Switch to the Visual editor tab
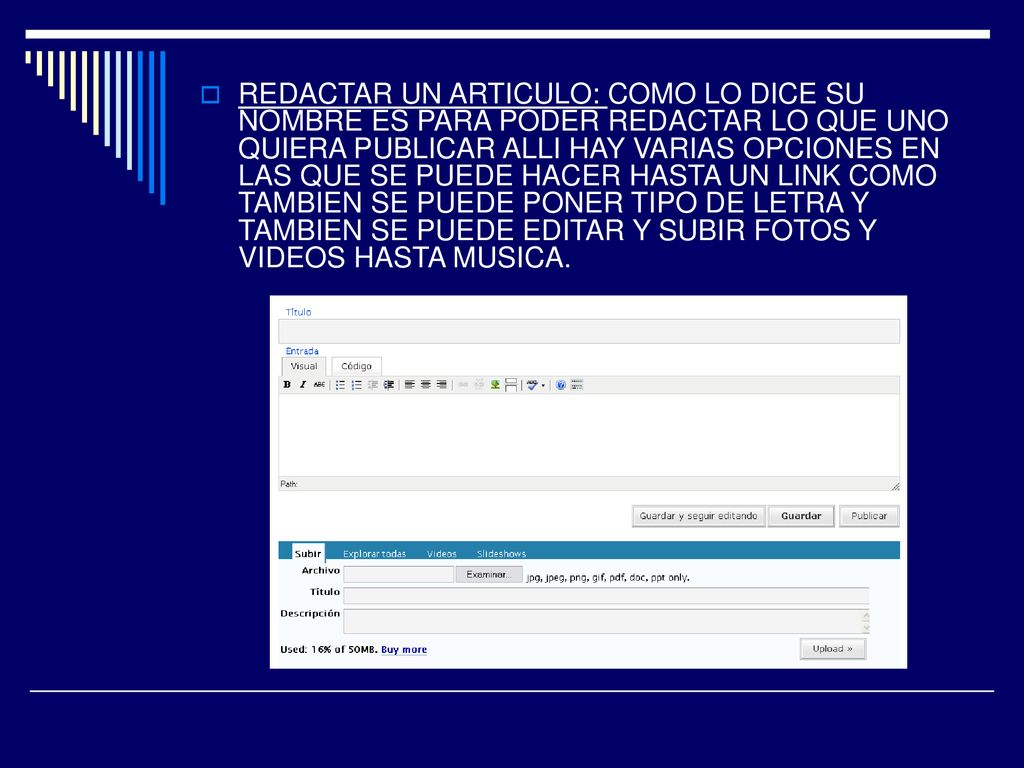This screenshot has height=768, width=1024. [304, 366]
